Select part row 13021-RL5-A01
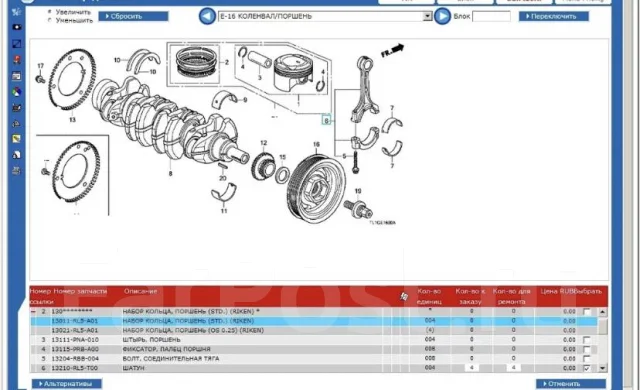The height and width of the screenshot is (390, 640). 314,330
